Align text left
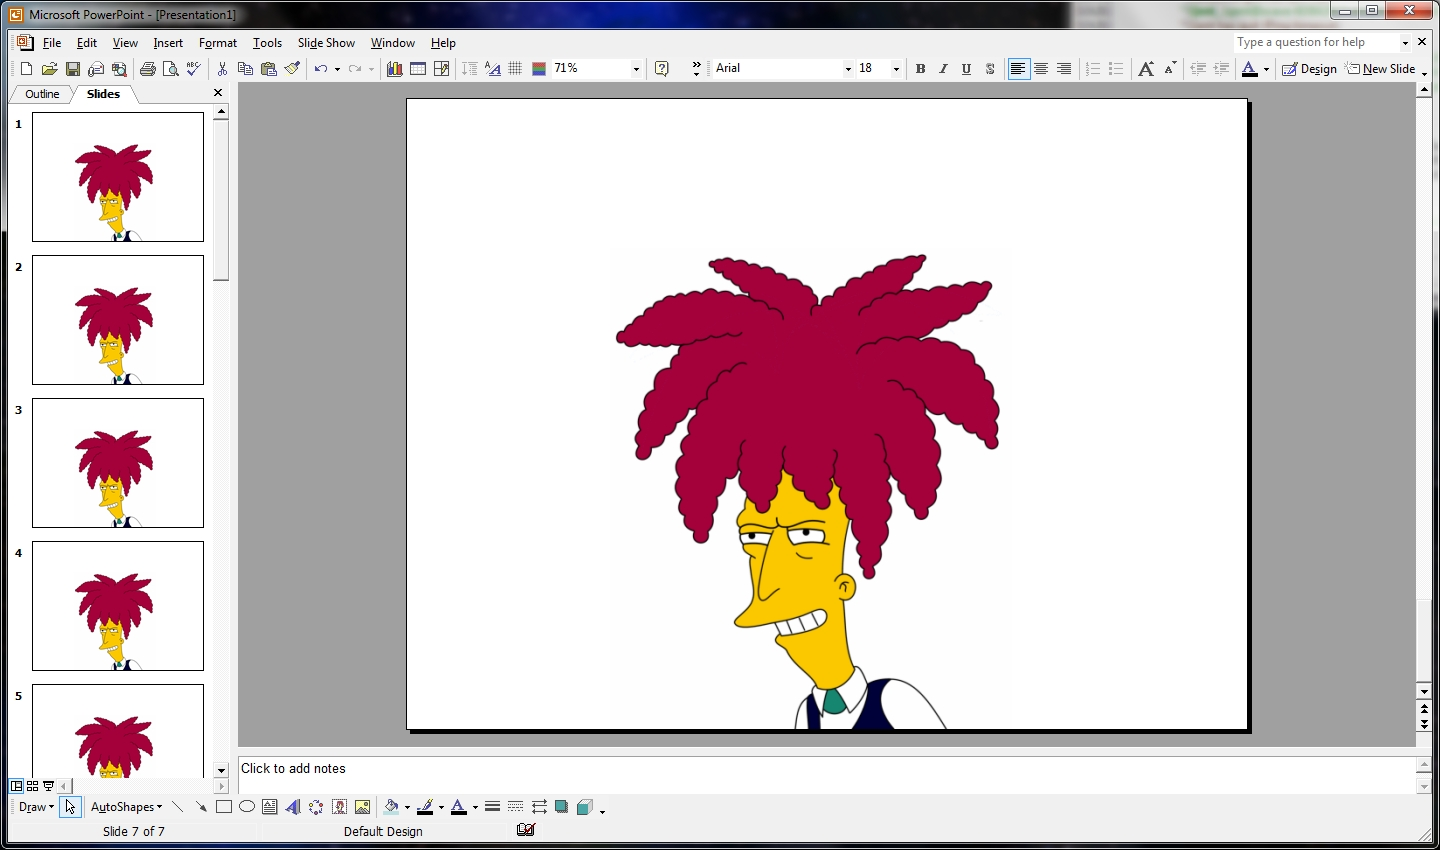This screenshot has height=850, width=1440. (x=1018, y=69)
